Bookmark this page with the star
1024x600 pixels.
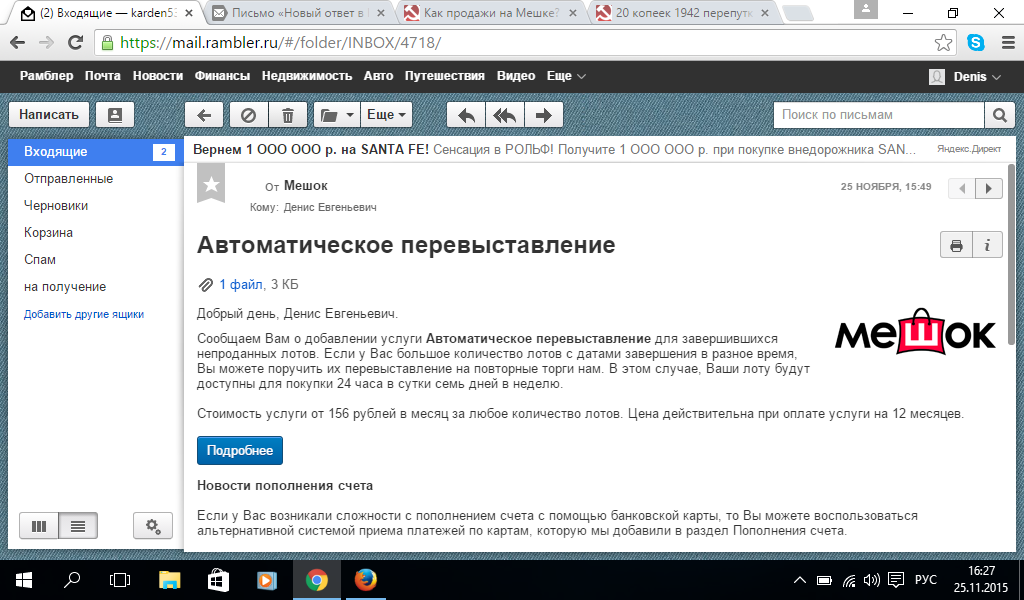tap(943, 43)
